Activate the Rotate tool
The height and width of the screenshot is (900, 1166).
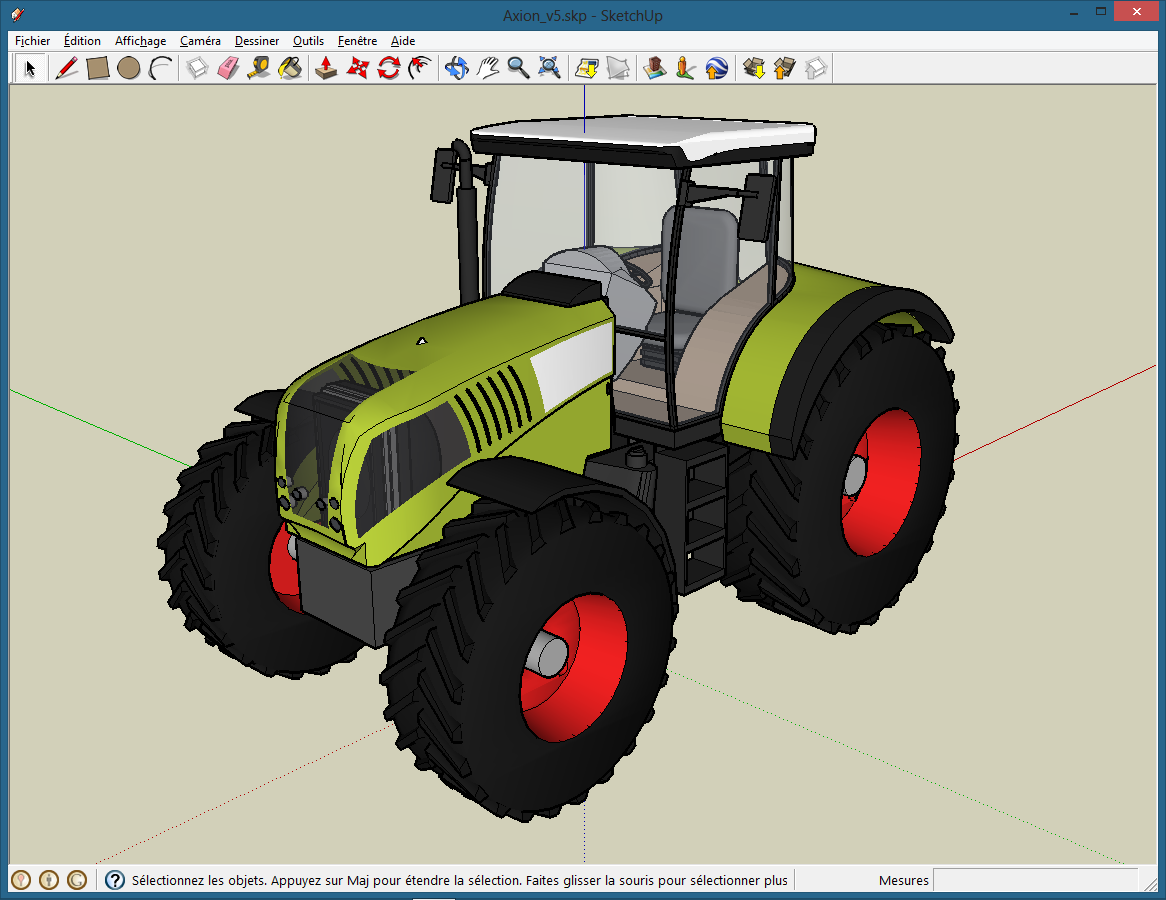coord(388,68)
